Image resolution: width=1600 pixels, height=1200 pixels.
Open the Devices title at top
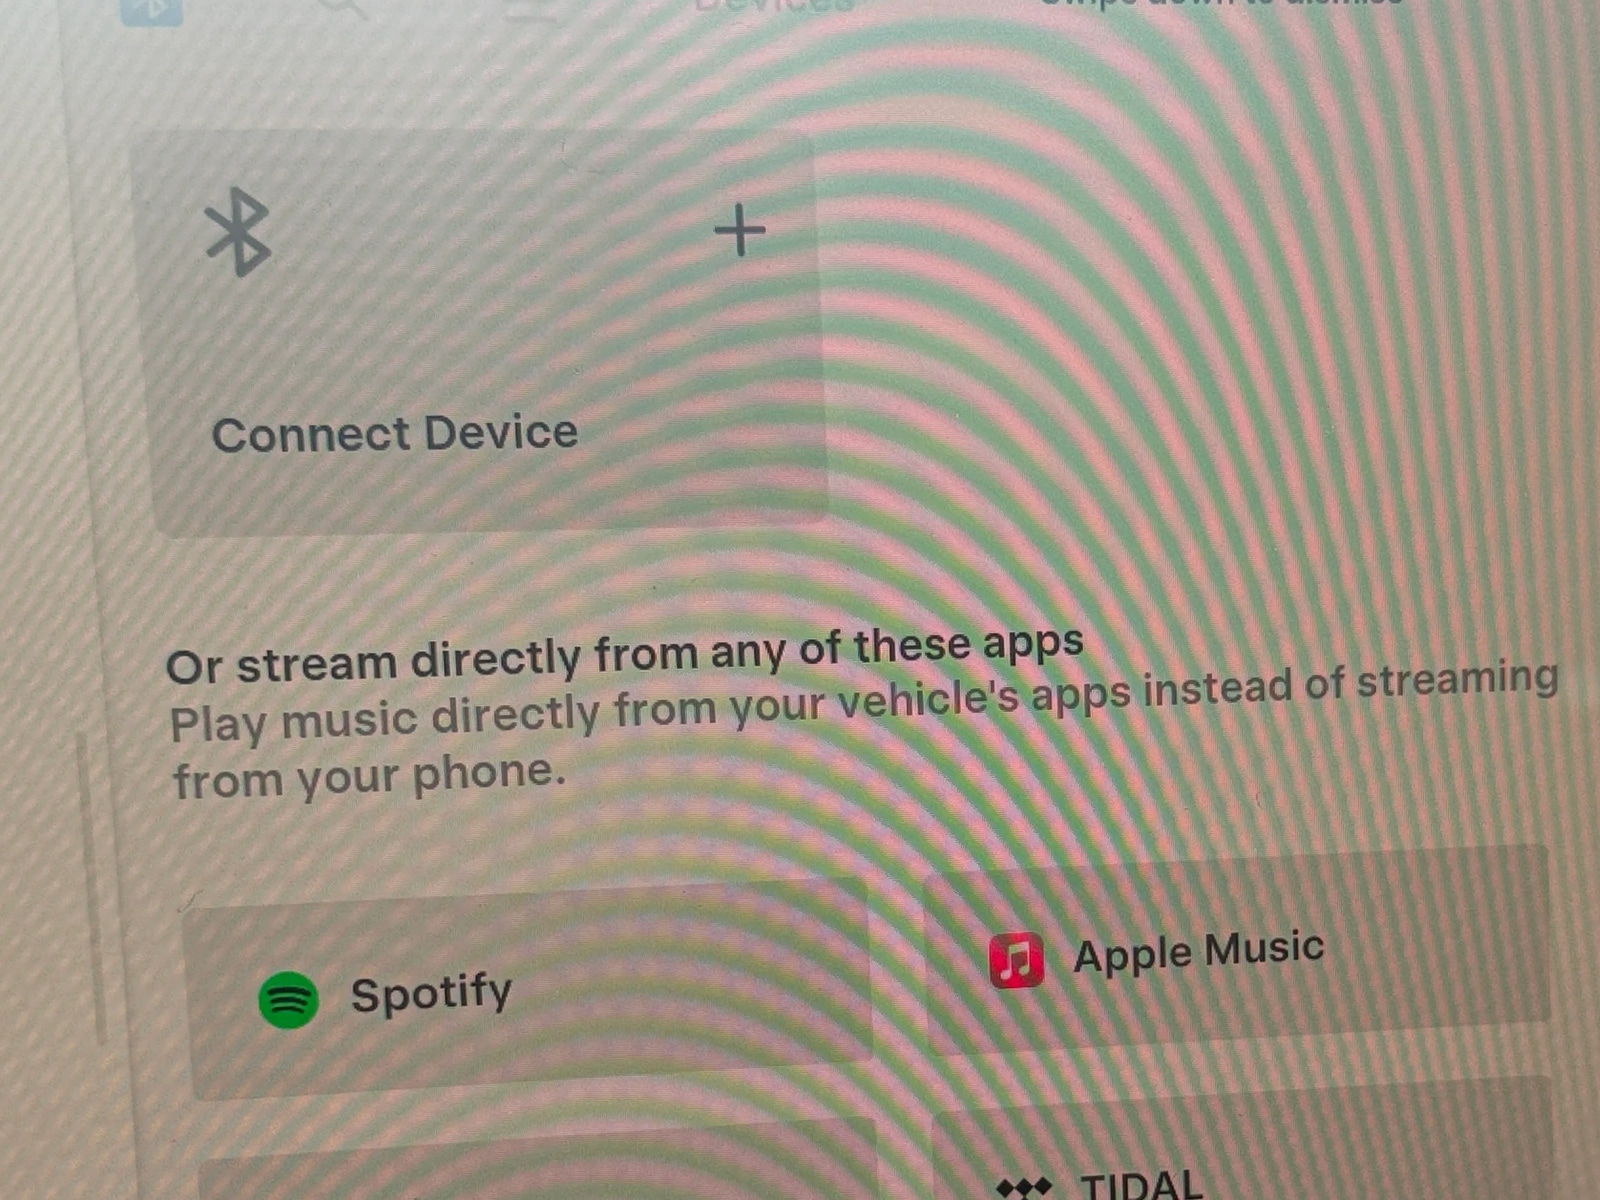775,5
